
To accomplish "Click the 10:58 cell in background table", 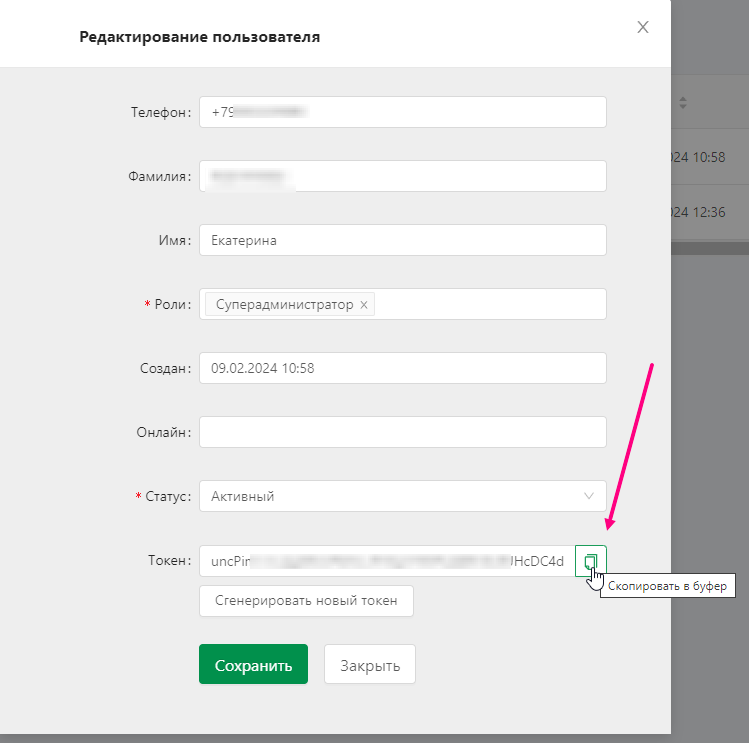I will click(x=699, y=157).
